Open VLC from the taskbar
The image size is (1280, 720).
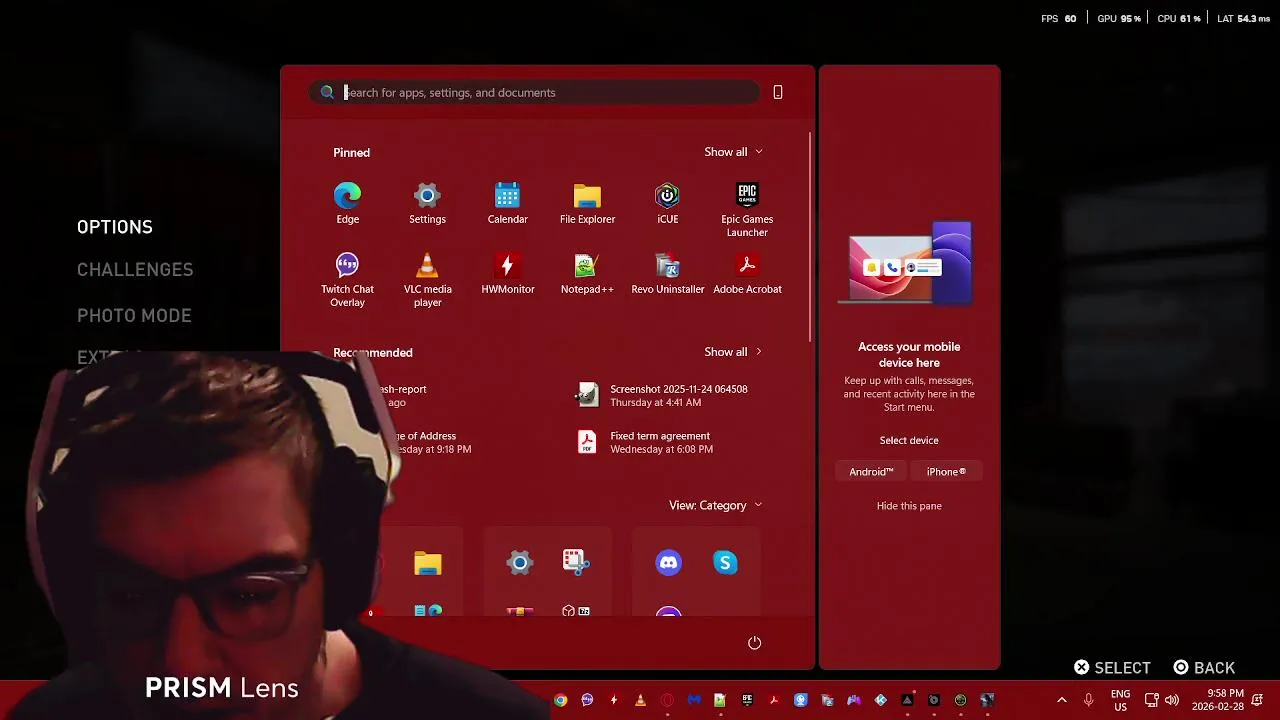640,700
